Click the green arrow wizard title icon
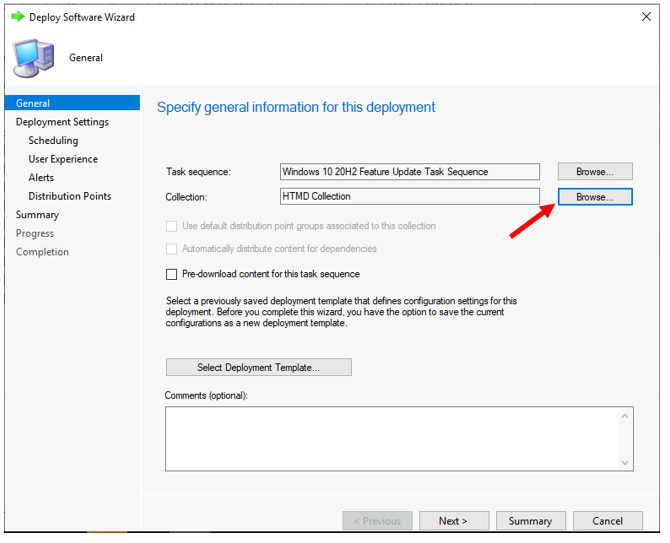The height and width of the screenshot is (543, 670). pos(18,17)
